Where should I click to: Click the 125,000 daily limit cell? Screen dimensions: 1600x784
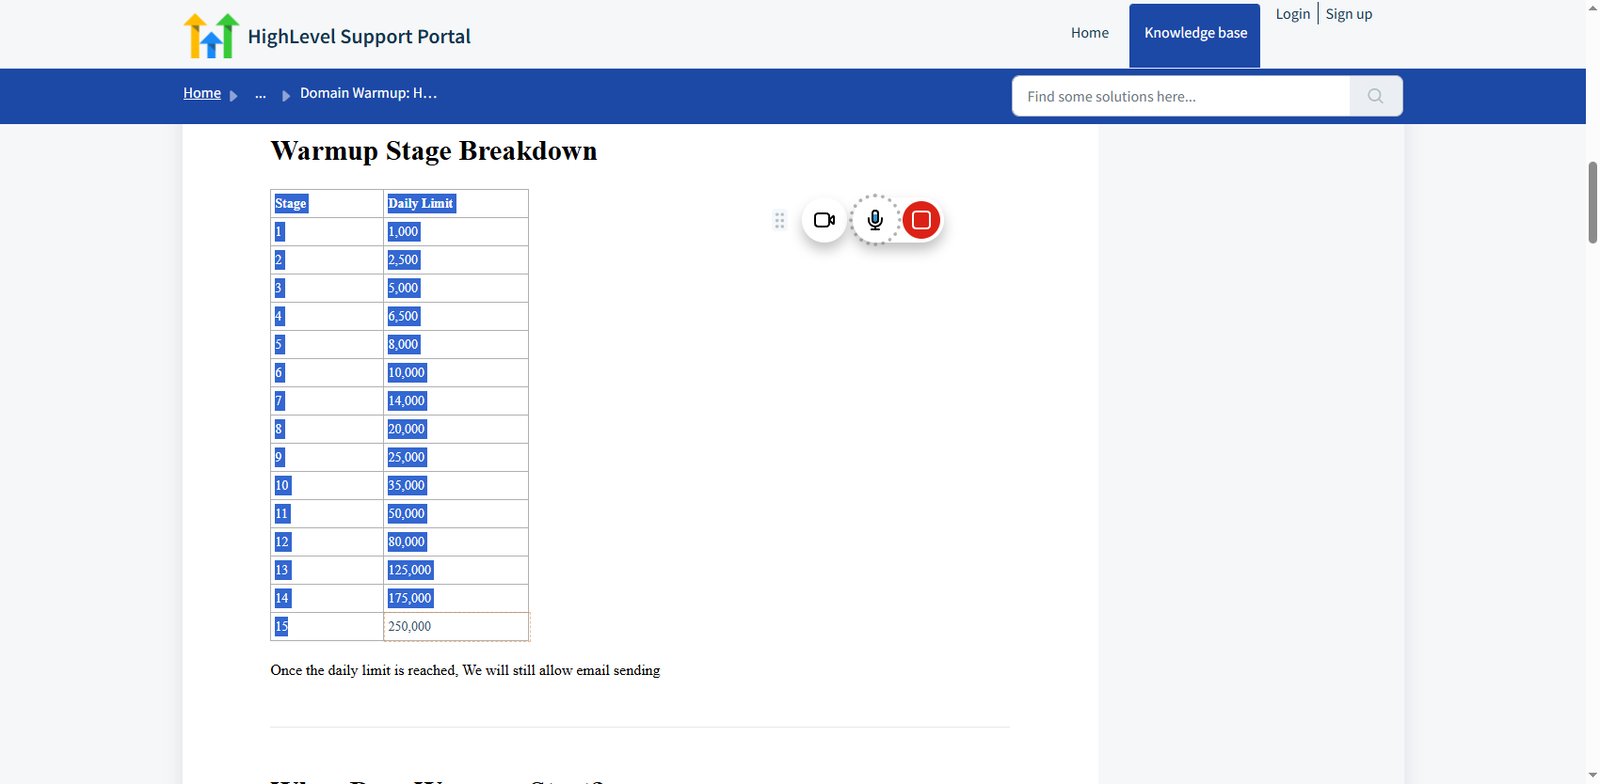[x=456, y=570]
